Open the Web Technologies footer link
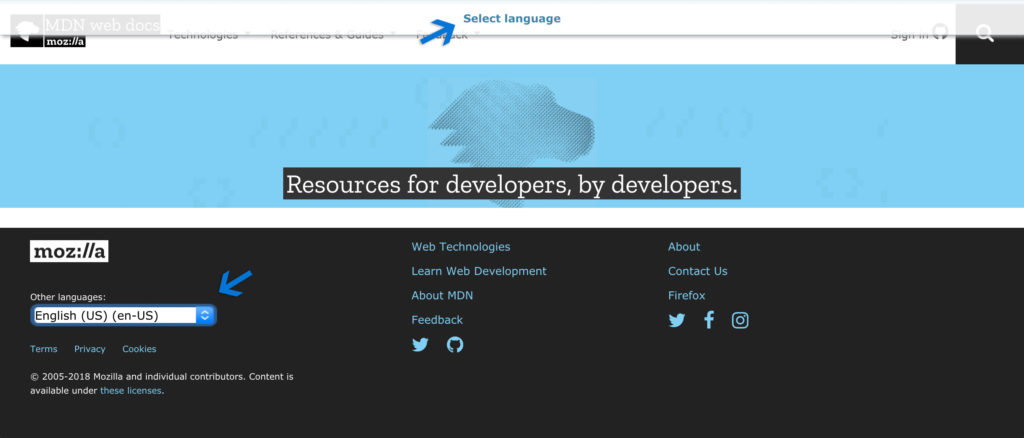1024x438 pixels. pyautogui.click(x=461, y=247)
